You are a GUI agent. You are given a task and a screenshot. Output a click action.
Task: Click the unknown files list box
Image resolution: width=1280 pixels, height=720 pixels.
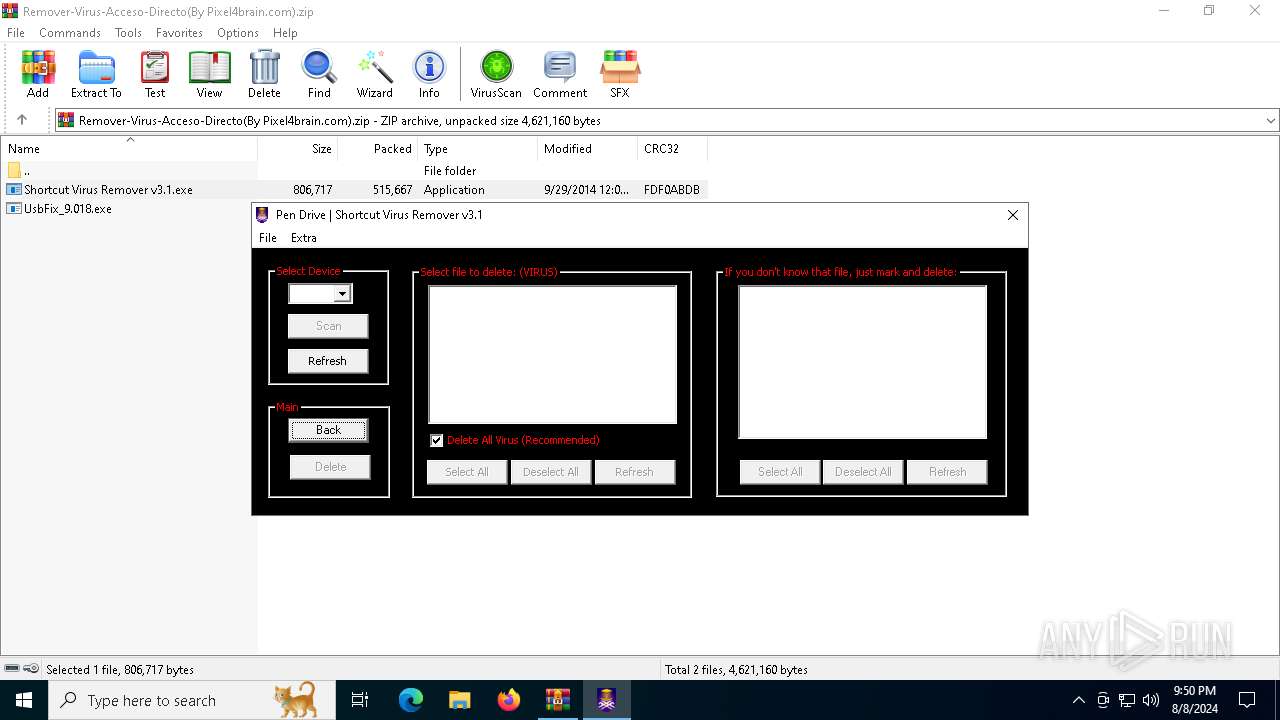coord(863,362)
